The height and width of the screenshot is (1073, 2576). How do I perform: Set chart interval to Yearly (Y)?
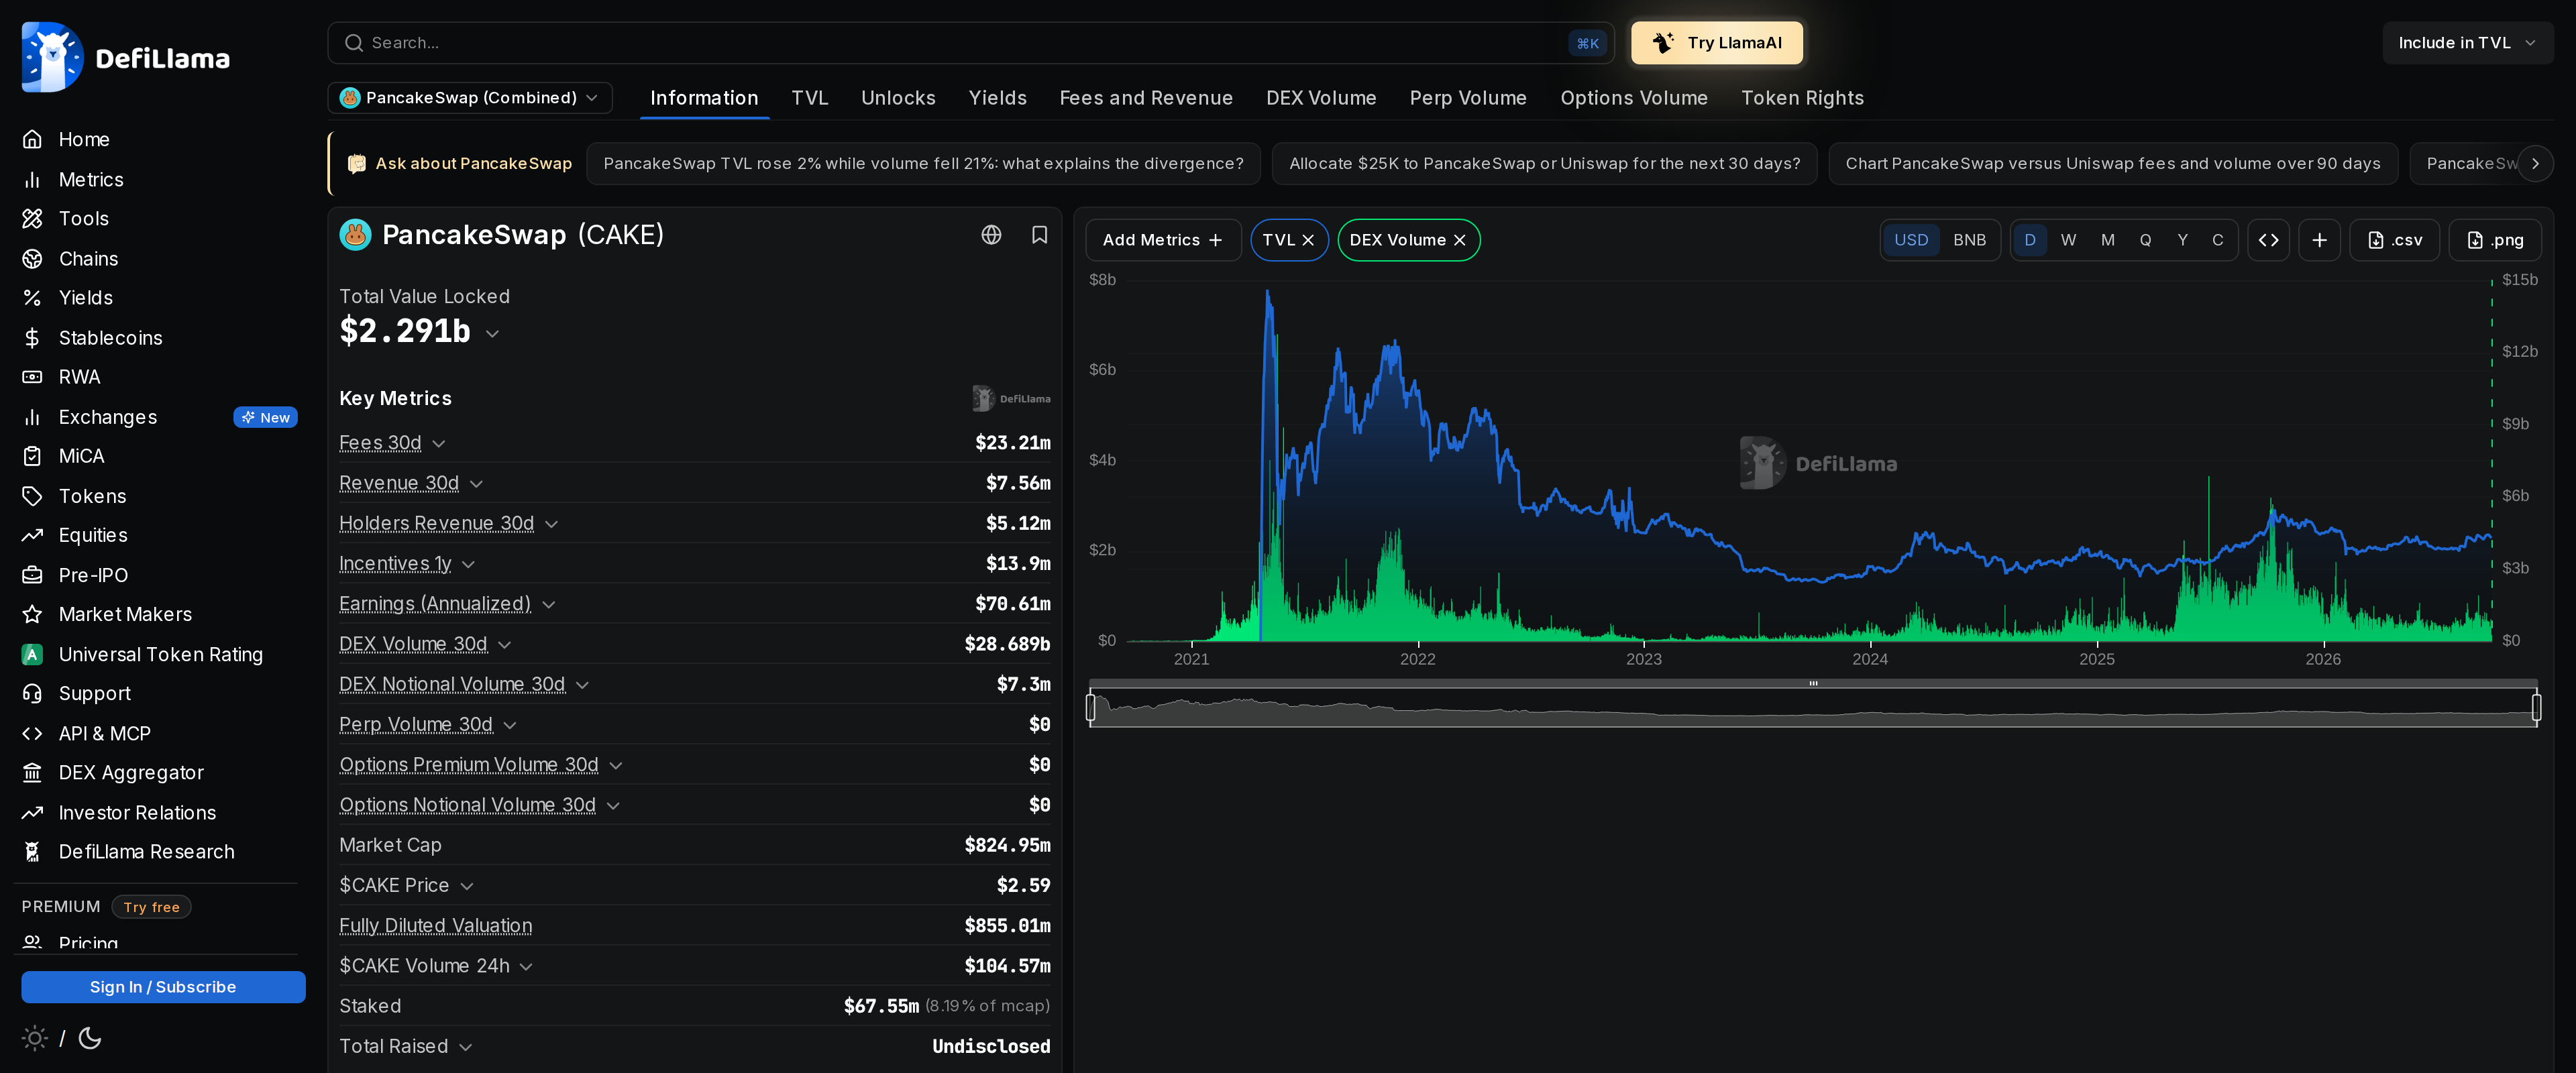click(2182, 240)
